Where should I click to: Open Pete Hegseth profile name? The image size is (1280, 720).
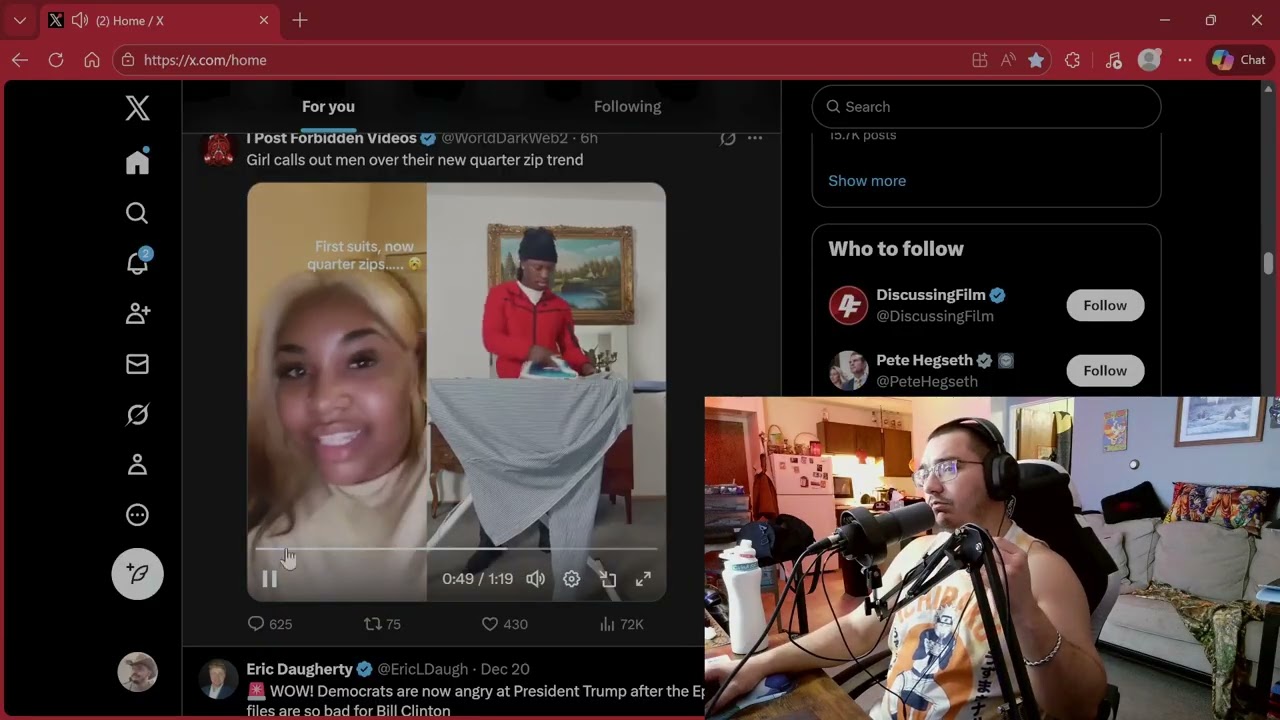pyautogui.click(x=924, y=360)
